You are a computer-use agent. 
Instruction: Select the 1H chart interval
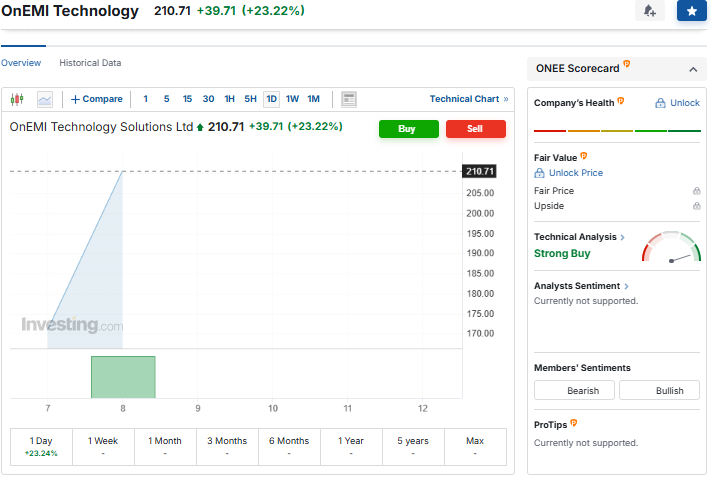click(x=229, y=99)
